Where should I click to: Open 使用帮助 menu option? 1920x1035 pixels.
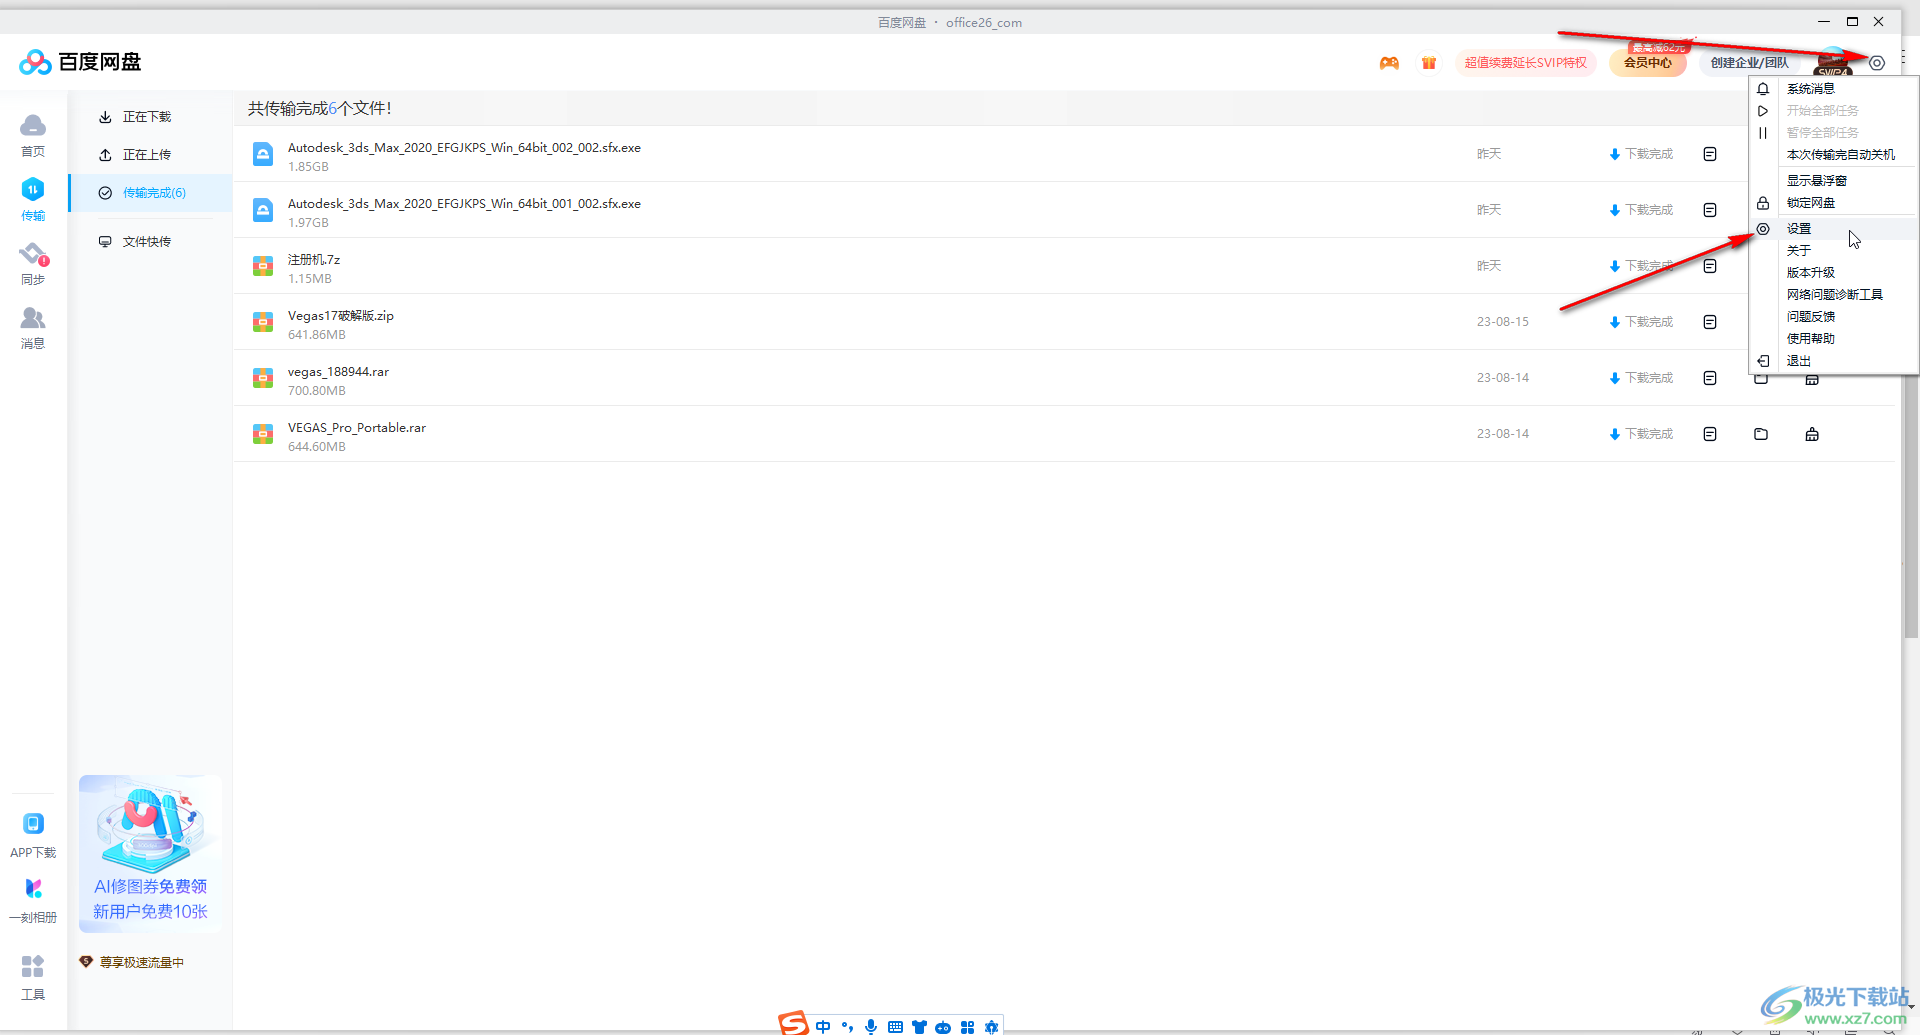tap(1834, 339)
